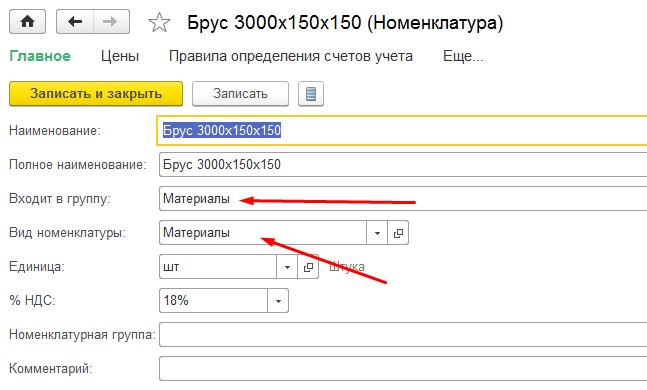This screenshot has height=390, width=647.
Task: Go back with the left arrow
Action: pyautogui.click(x=75, y=21)
